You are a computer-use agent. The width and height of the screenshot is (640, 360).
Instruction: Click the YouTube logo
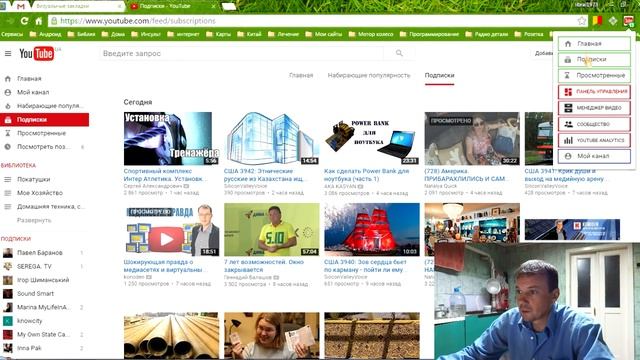point(37,53)
